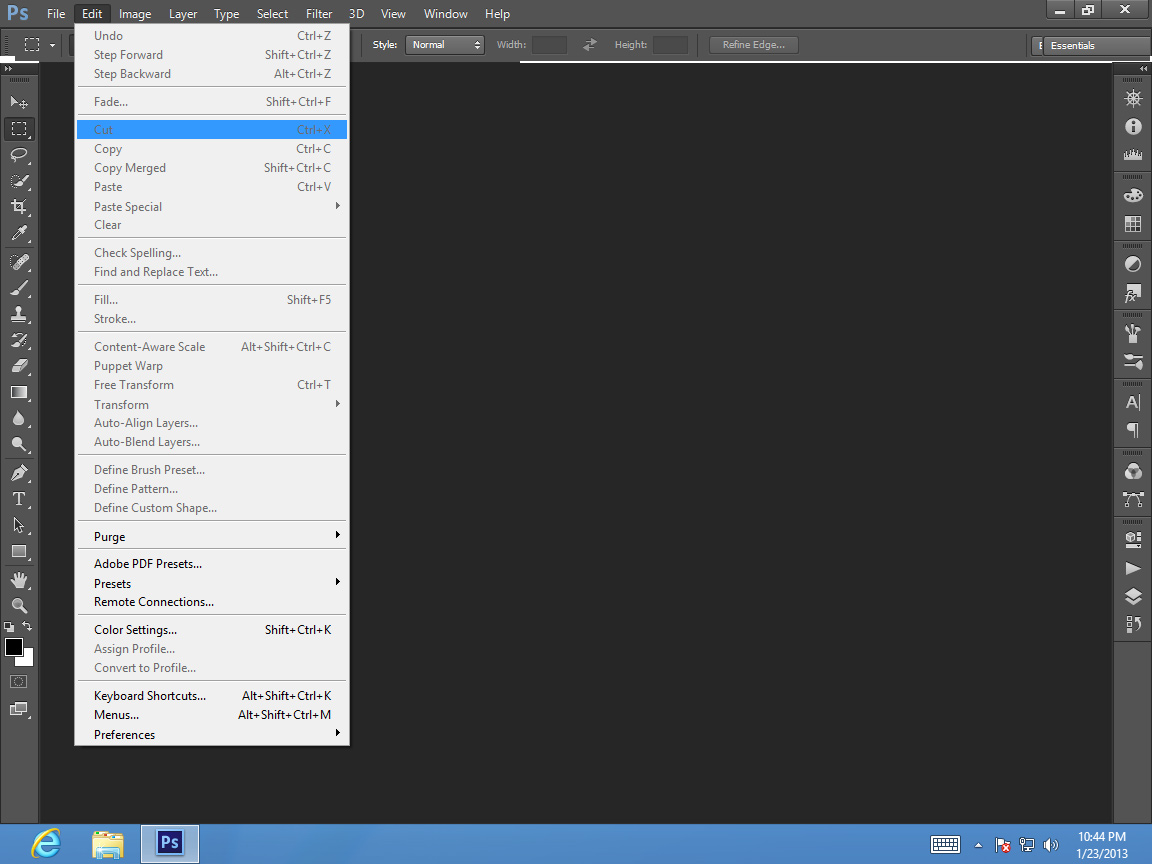The height and width of the screenshot is (864, 1152).
Task: Click the Height input field
Action: (670, 45)
